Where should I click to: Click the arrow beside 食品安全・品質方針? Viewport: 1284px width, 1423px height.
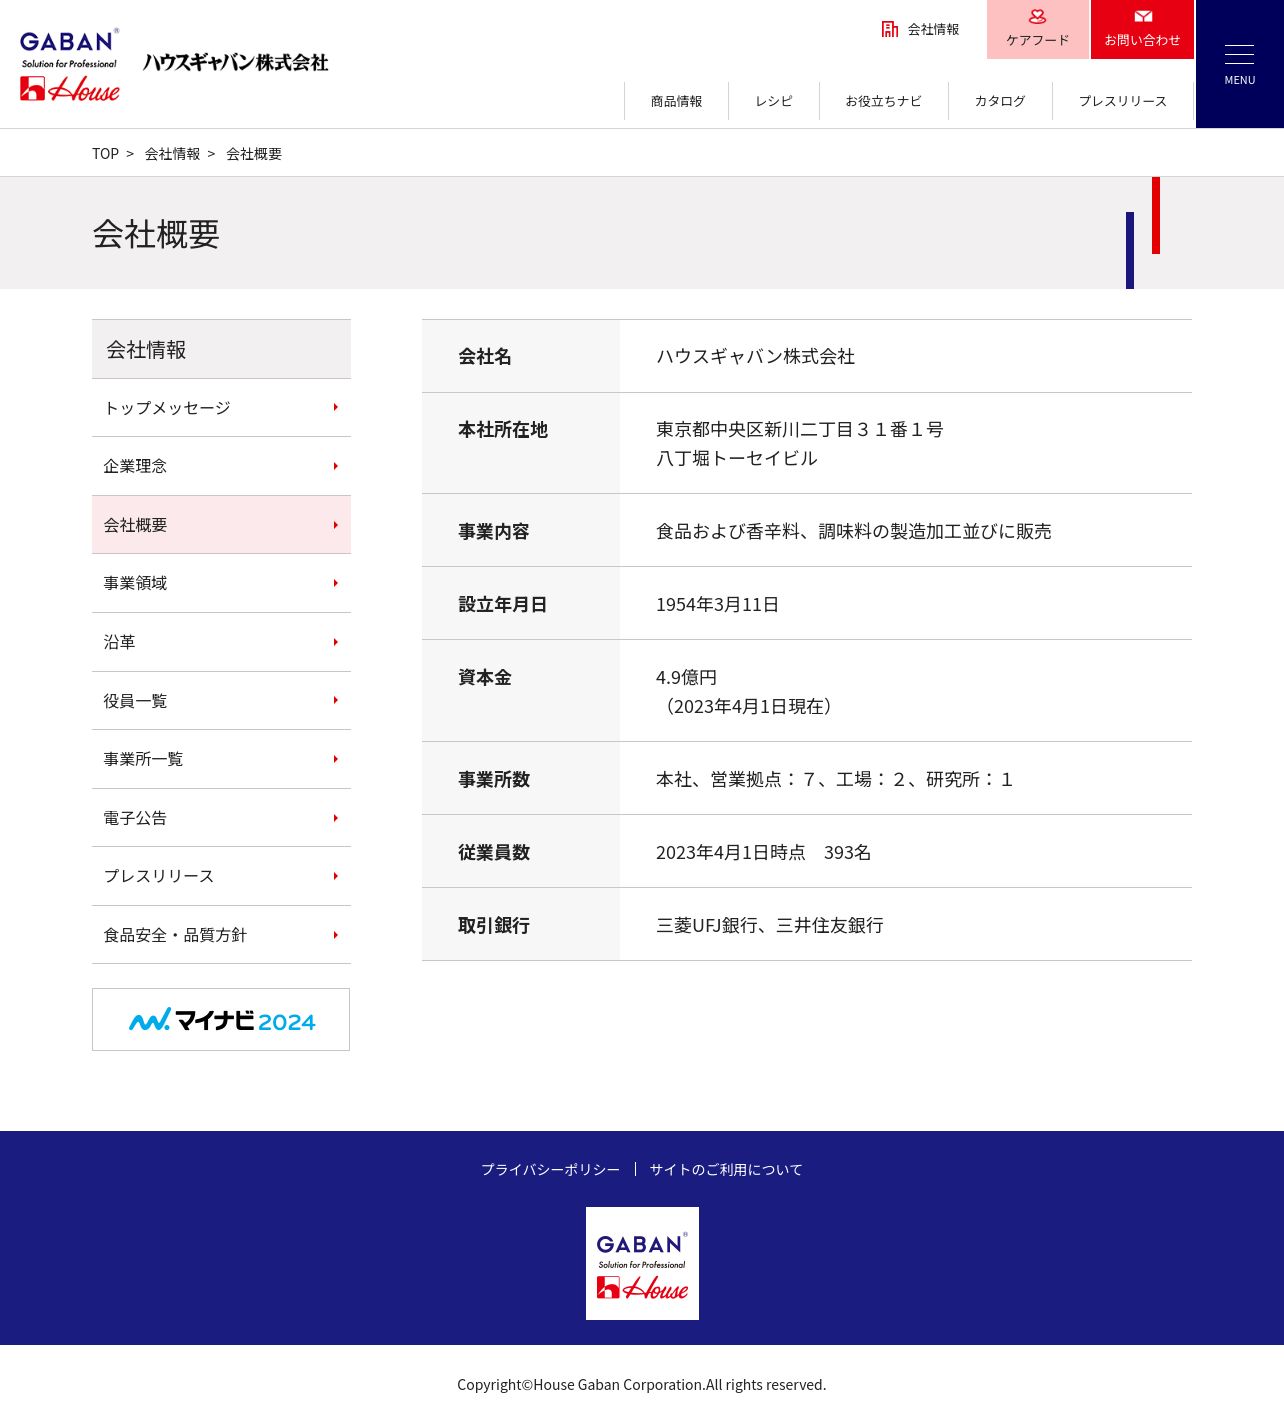(x=336, y=935)
